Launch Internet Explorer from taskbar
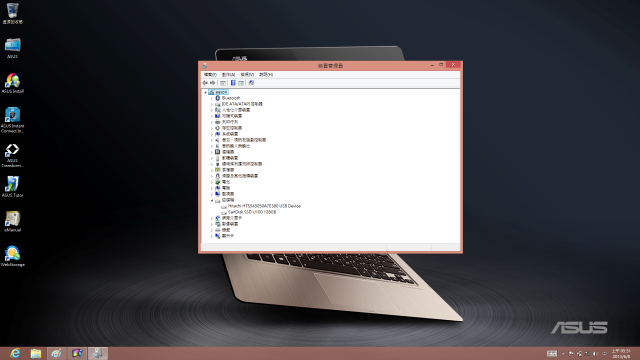The width and height of the screenshot is (640, 360). coord(15,353)
